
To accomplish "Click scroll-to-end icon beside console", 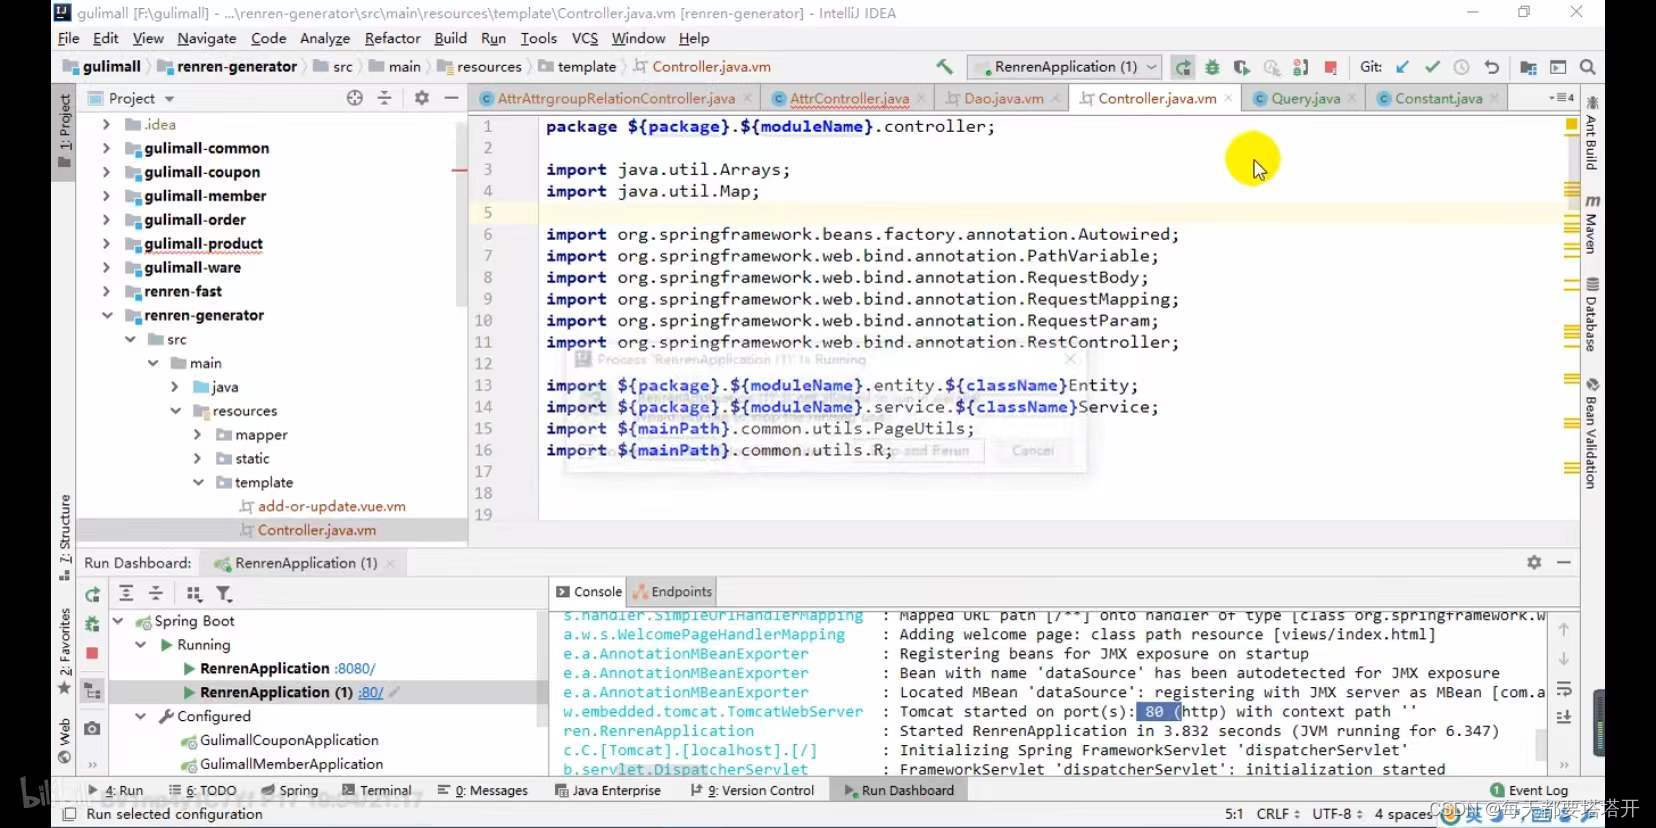I will (x=1564, y=717).
